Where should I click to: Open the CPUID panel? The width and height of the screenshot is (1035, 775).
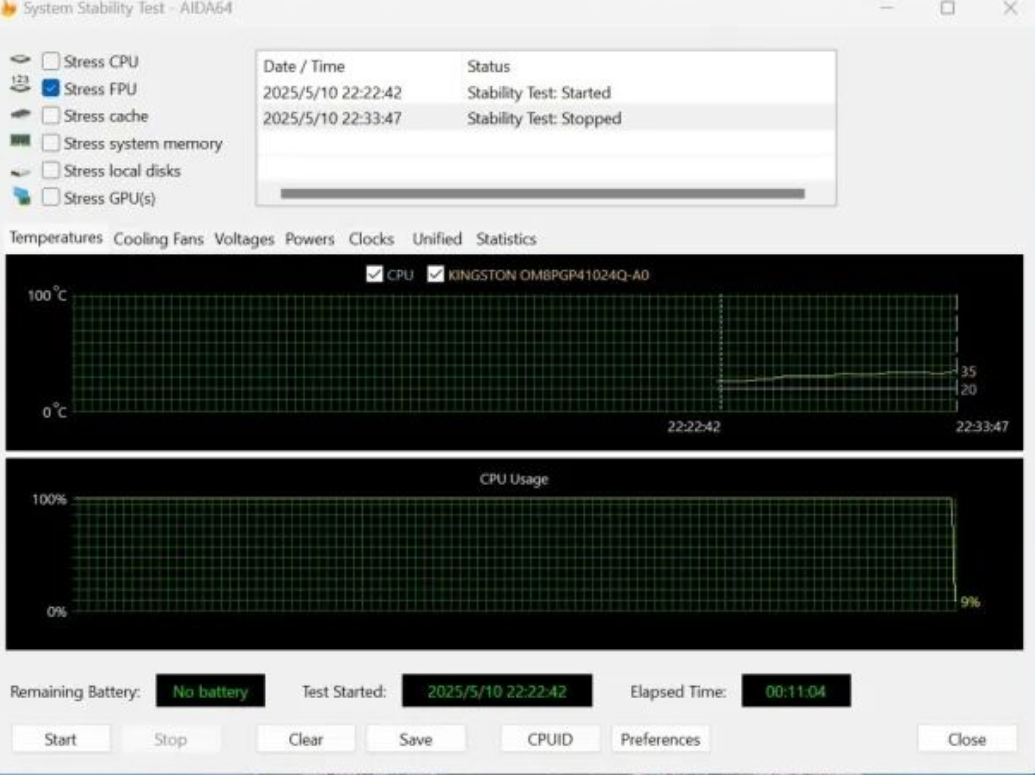(x=550, y=740)
